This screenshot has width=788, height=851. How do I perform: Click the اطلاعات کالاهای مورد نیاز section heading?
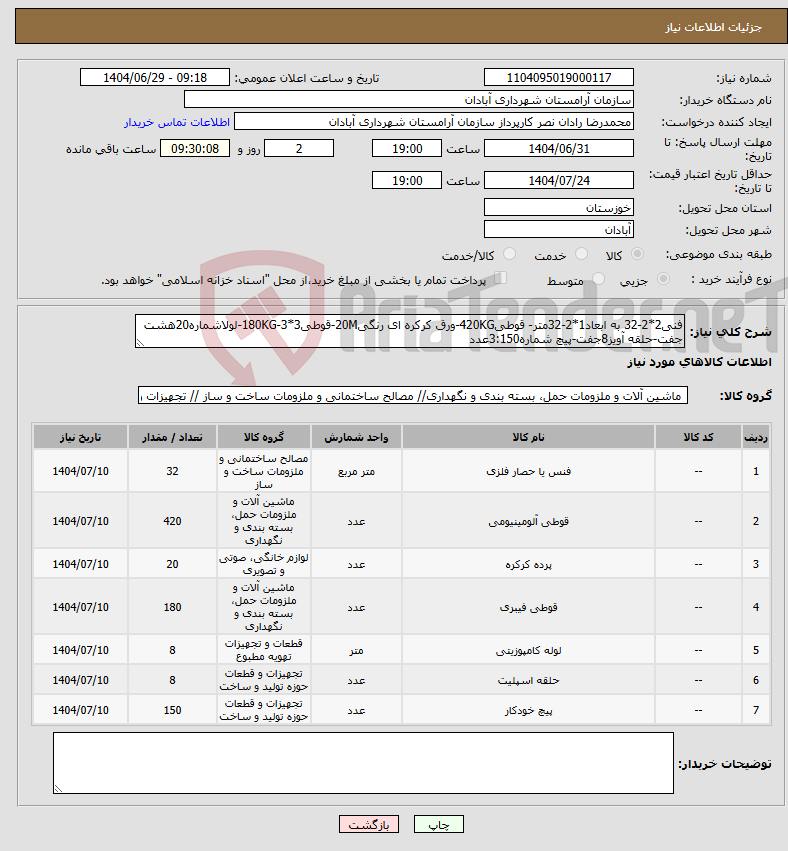point(699,362)
